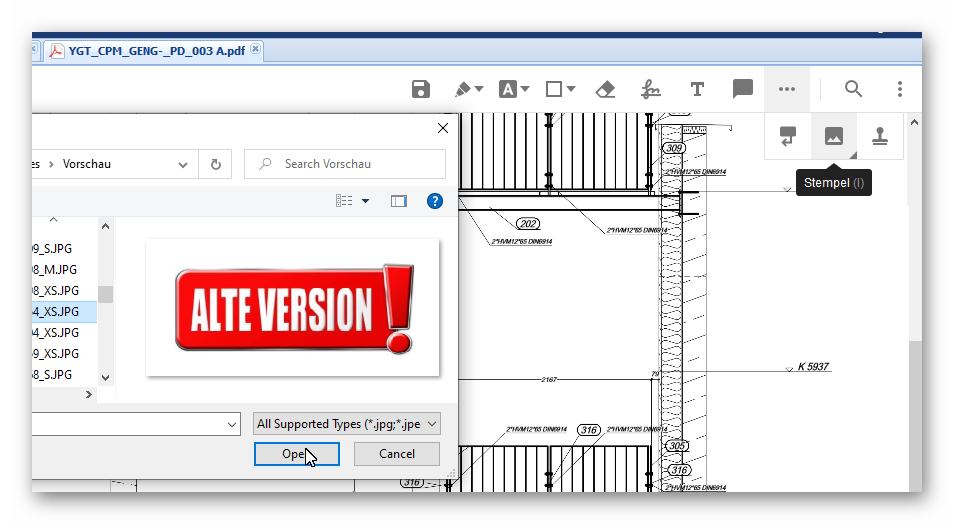Click the Open button
The height and width of the screenshot is (524, 954).
pos(296,453)
